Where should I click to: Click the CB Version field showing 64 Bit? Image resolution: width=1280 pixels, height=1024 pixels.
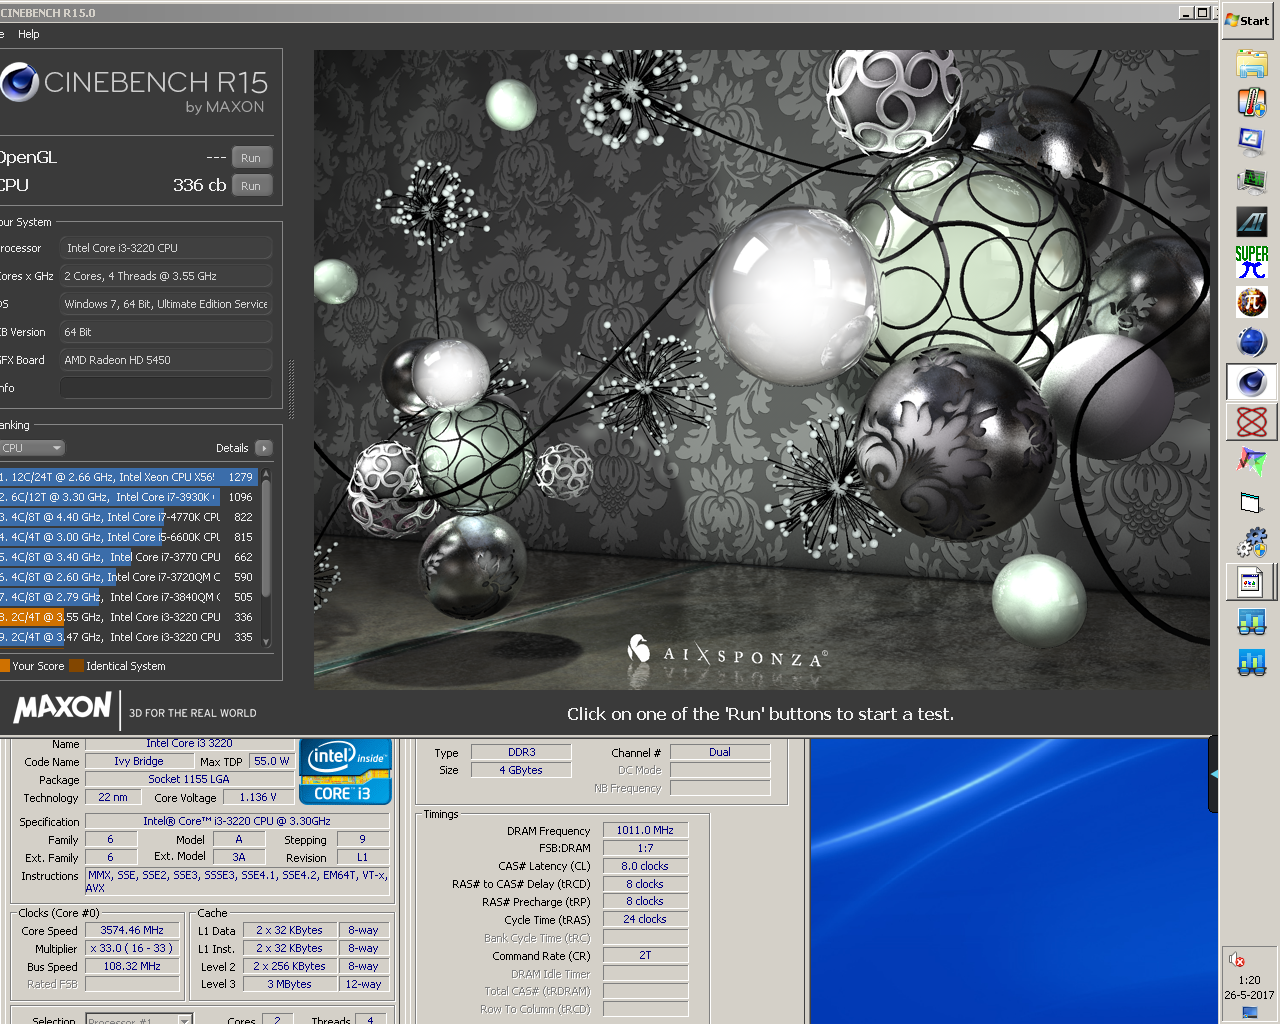[x=166, y=332]
